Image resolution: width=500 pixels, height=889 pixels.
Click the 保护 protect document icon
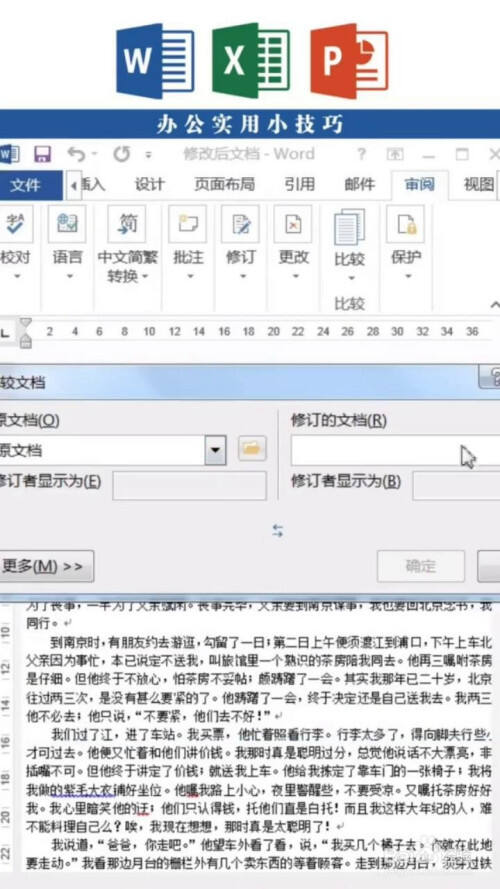point(405,225)
